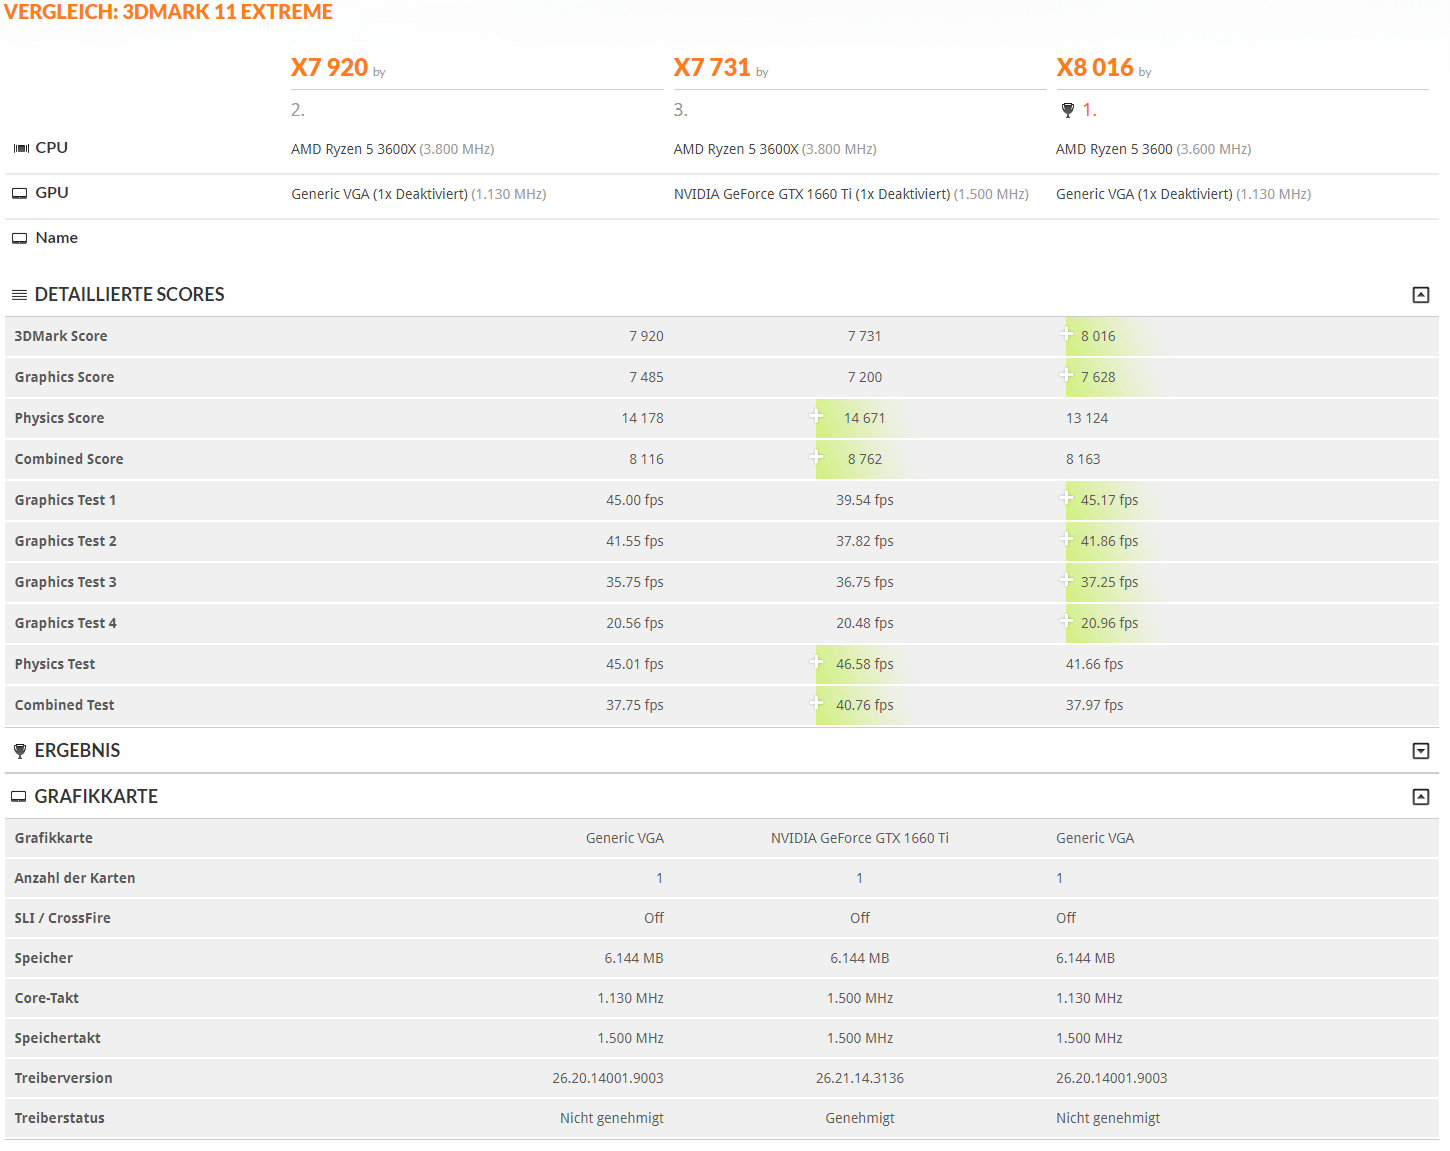The height and width of the screenshot is (1151, 1450).
Task: Click the Graphics Test 4 row label
Action: pos(65,623)
